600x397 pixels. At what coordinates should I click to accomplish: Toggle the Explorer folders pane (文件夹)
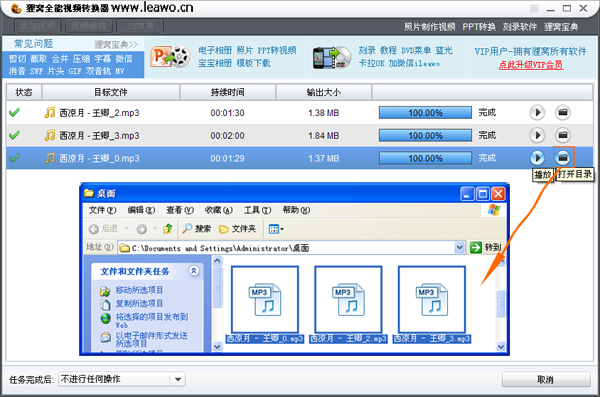pos(237,229)
